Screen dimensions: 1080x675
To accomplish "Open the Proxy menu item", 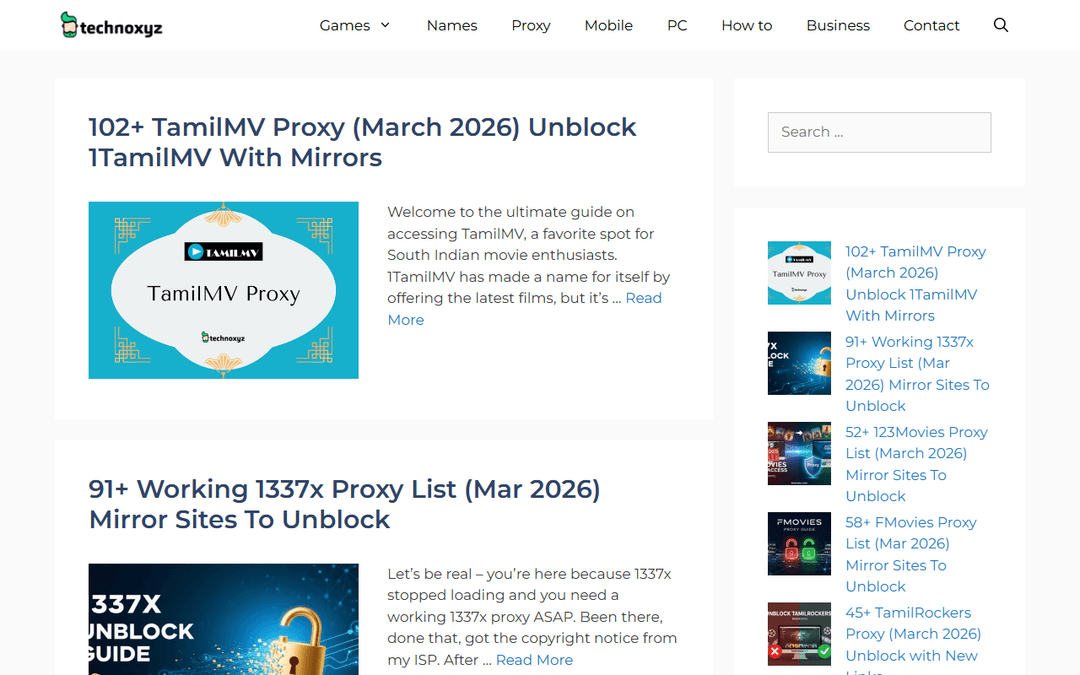I will pos(530,25).
